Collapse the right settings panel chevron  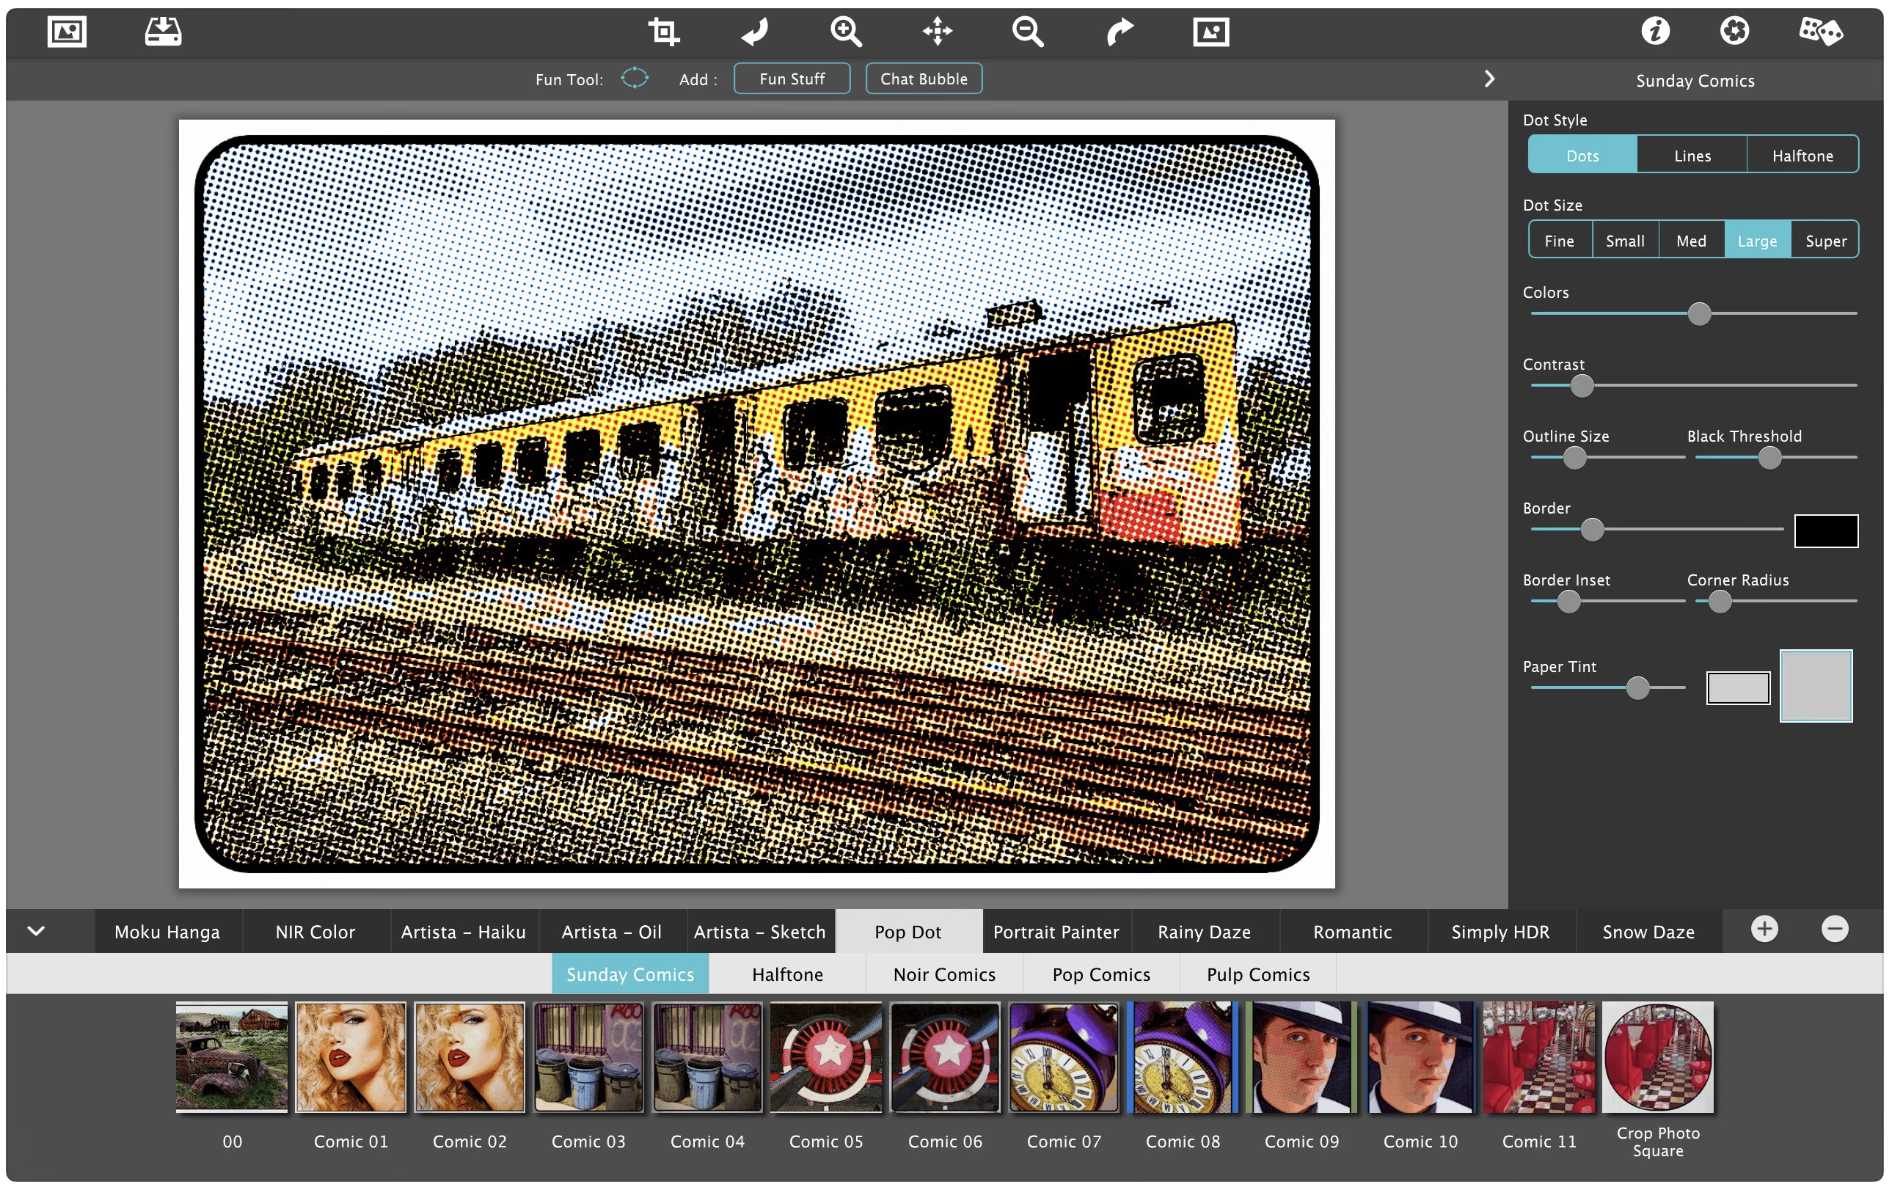coord(1489,79)
